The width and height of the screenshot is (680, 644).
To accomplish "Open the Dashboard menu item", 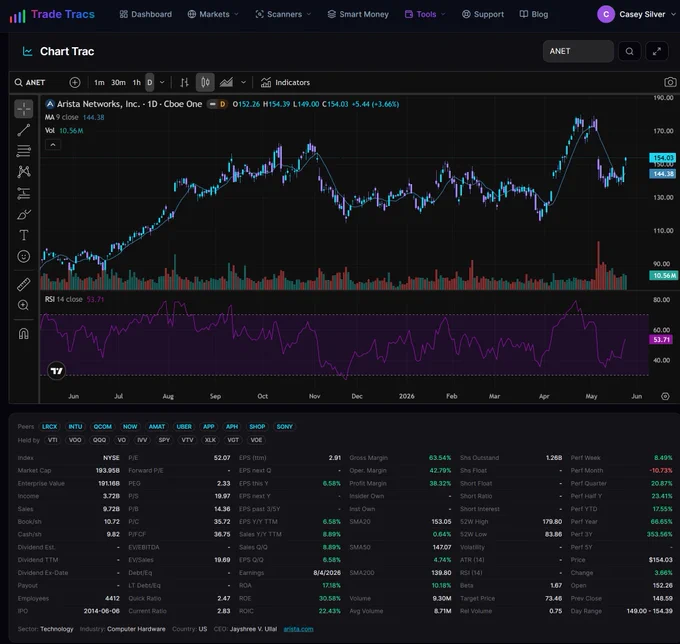I will pos(146,14).
